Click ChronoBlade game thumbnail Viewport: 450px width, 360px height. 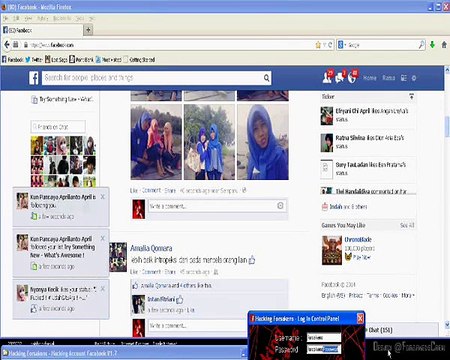(x=332, y=250)
